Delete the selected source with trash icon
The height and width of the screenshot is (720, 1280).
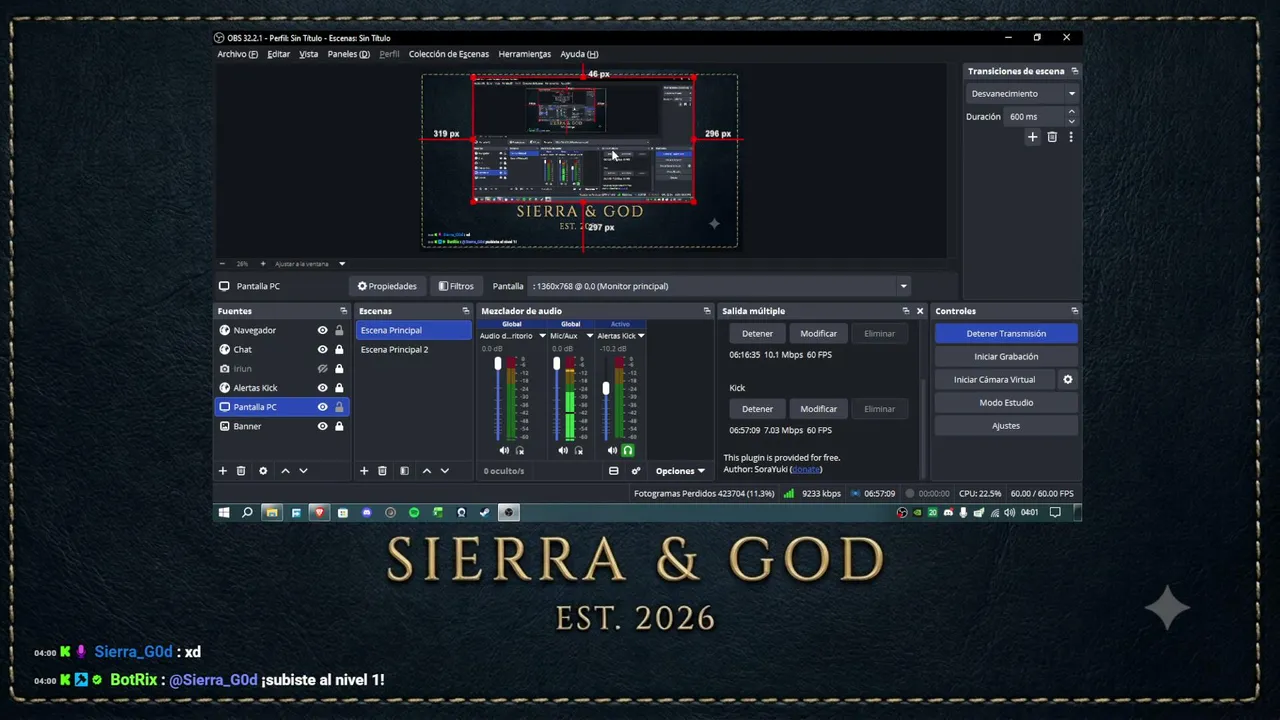(241, 471)
